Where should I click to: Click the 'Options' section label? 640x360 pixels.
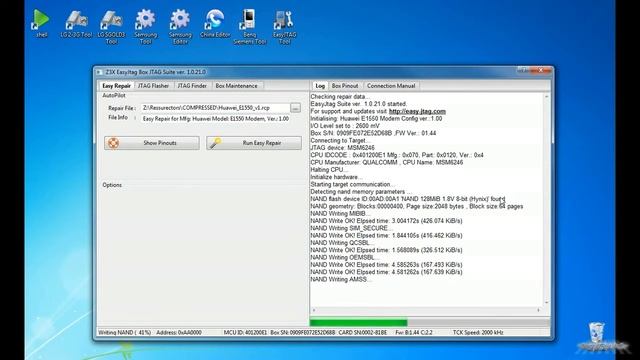112,185
